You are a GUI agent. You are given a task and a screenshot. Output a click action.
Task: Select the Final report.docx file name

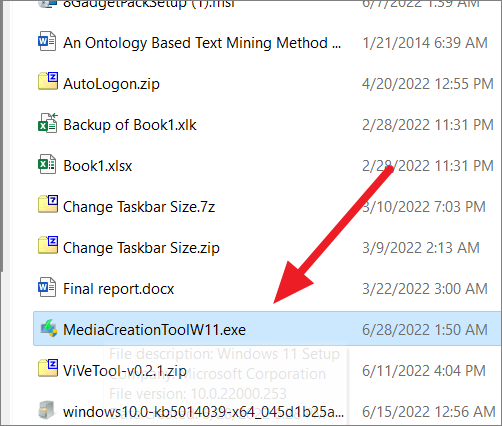coord(119,289)
